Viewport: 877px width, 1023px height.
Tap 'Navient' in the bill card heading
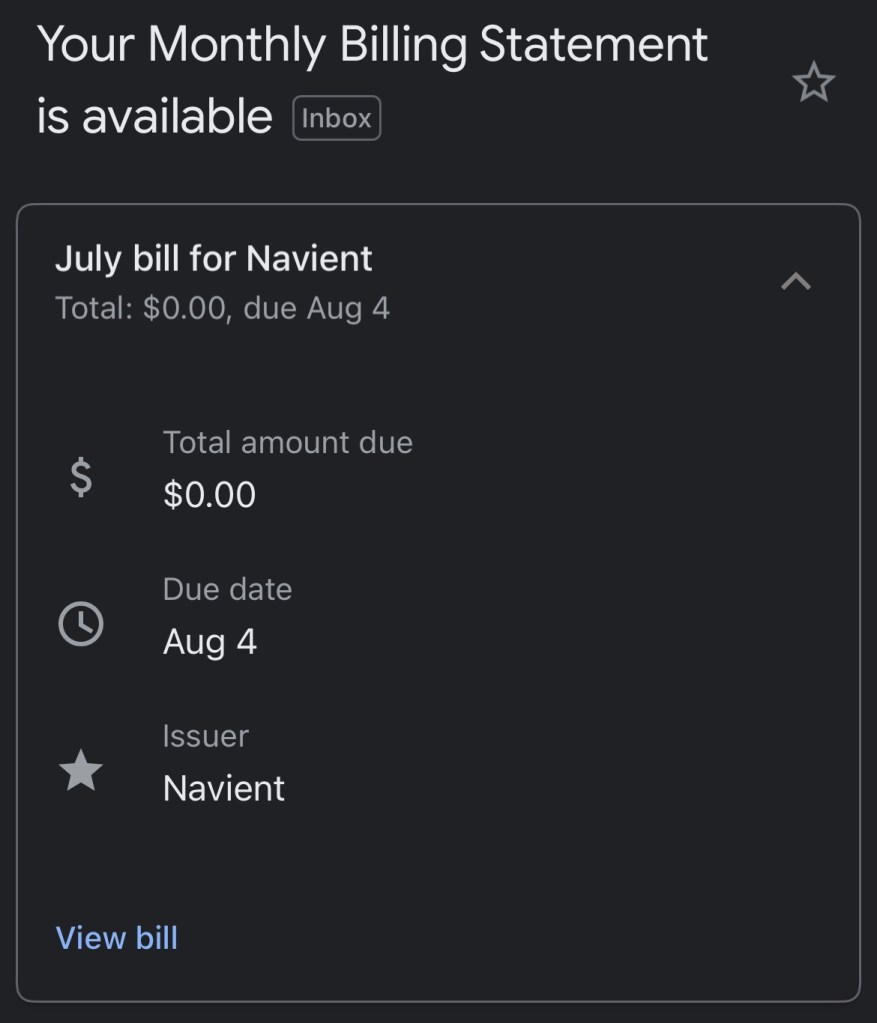[x=309, y=259]
